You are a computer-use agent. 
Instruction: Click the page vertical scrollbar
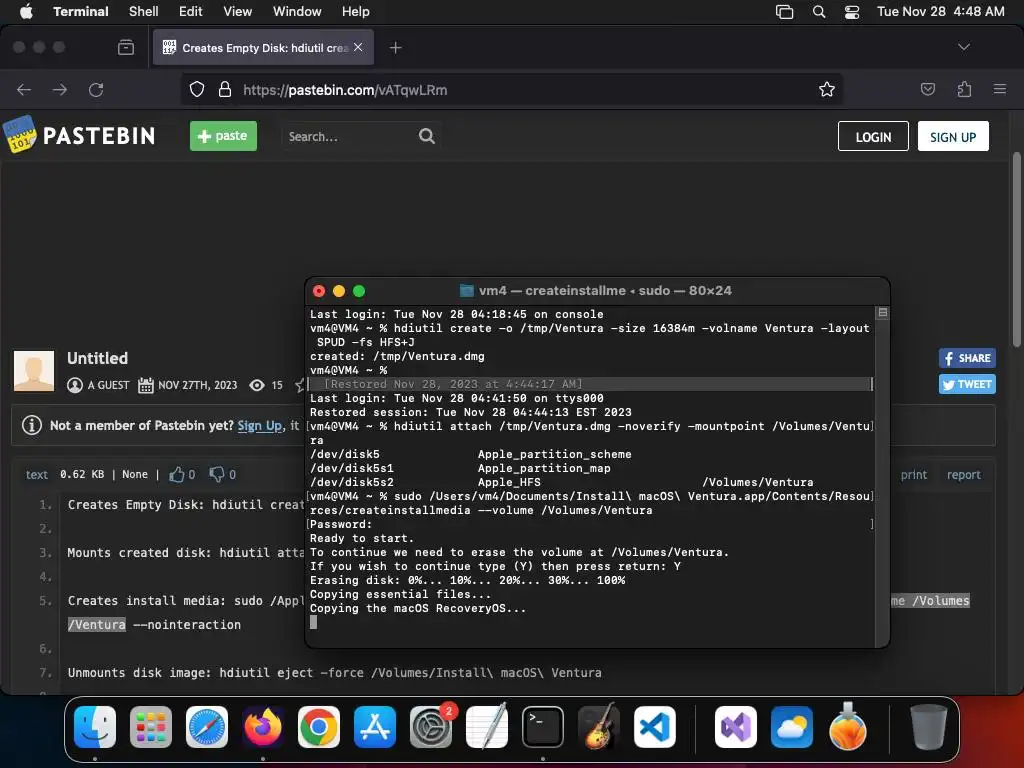click(x=1016, y=249)
